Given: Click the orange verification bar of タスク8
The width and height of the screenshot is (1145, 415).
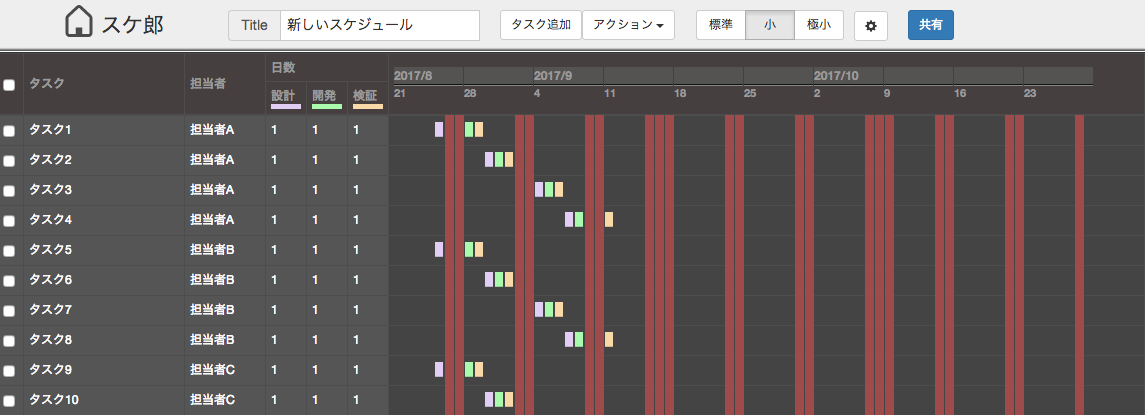Looking at the screenshot, I should coord(609,339).
